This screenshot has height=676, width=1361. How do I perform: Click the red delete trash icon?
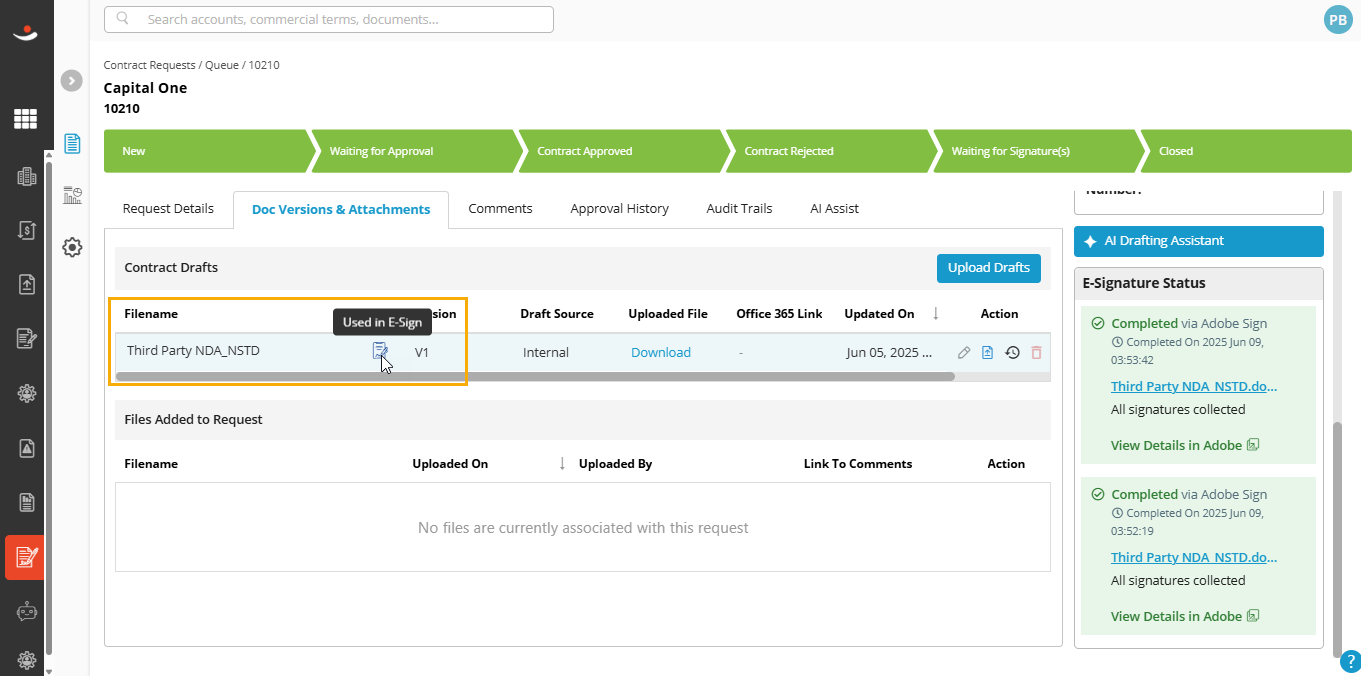1036,352
